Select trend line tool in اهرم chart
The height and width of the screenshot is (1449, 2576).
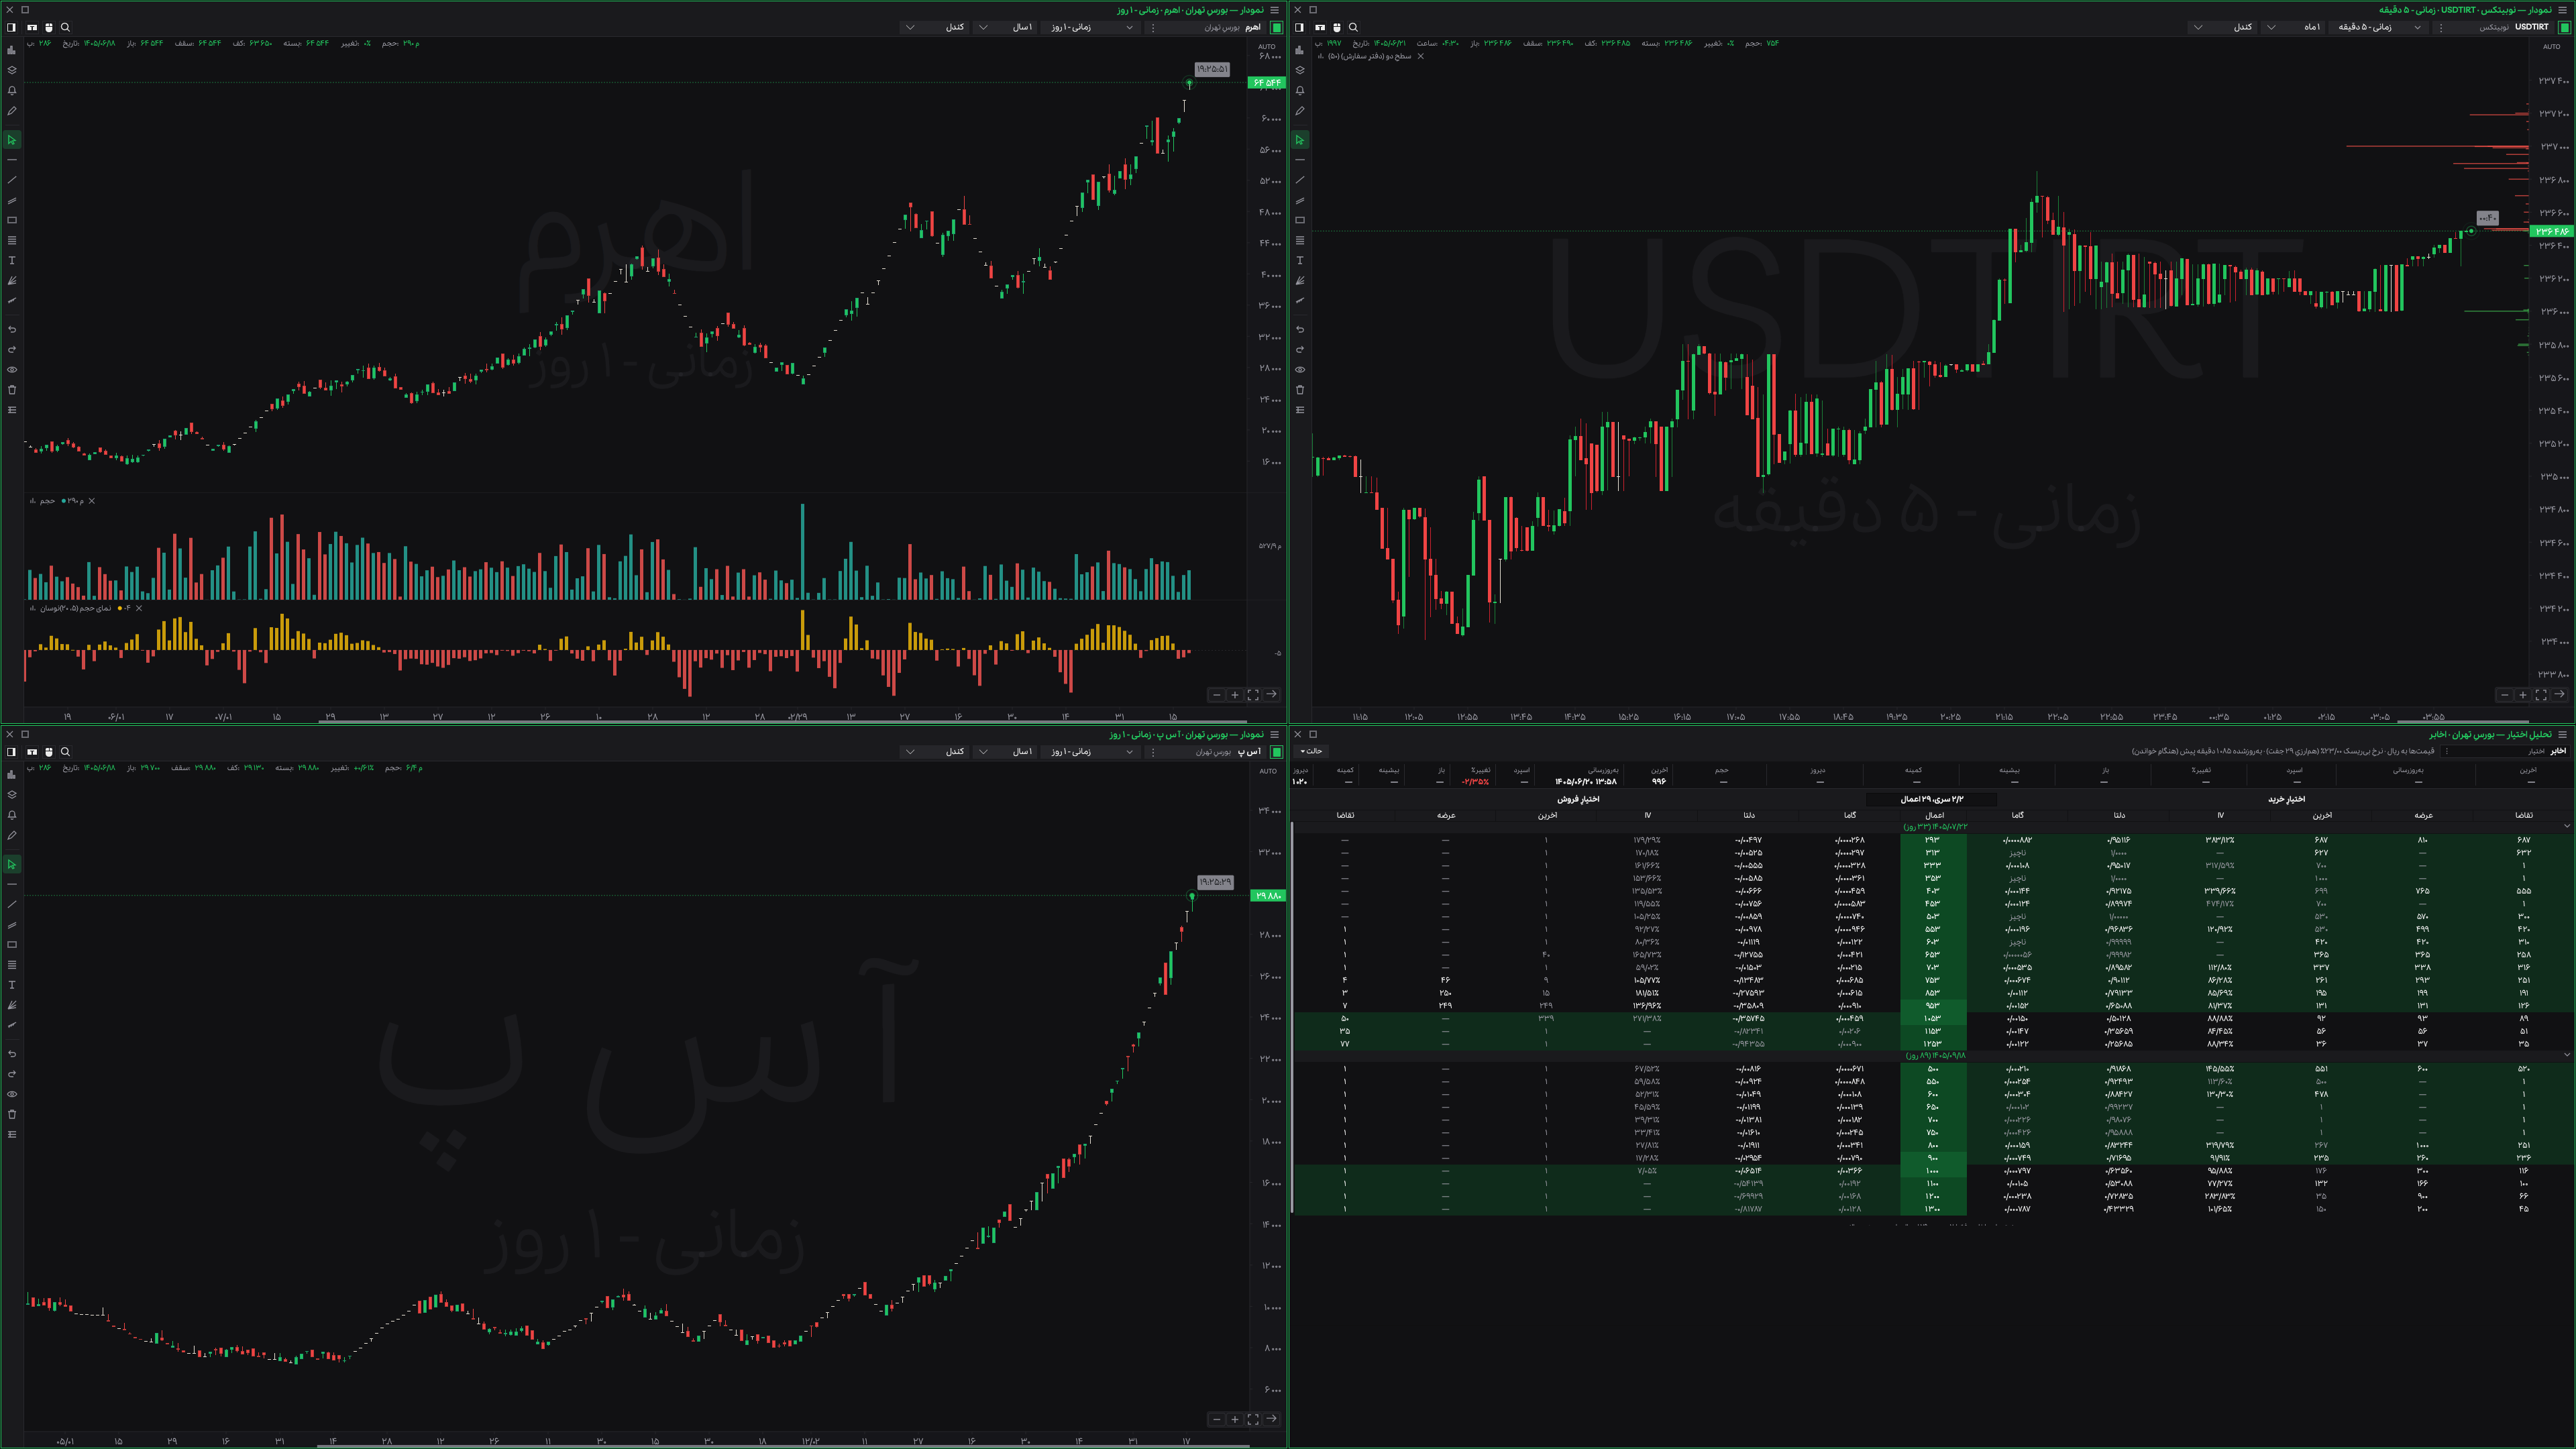coord(12,180)
